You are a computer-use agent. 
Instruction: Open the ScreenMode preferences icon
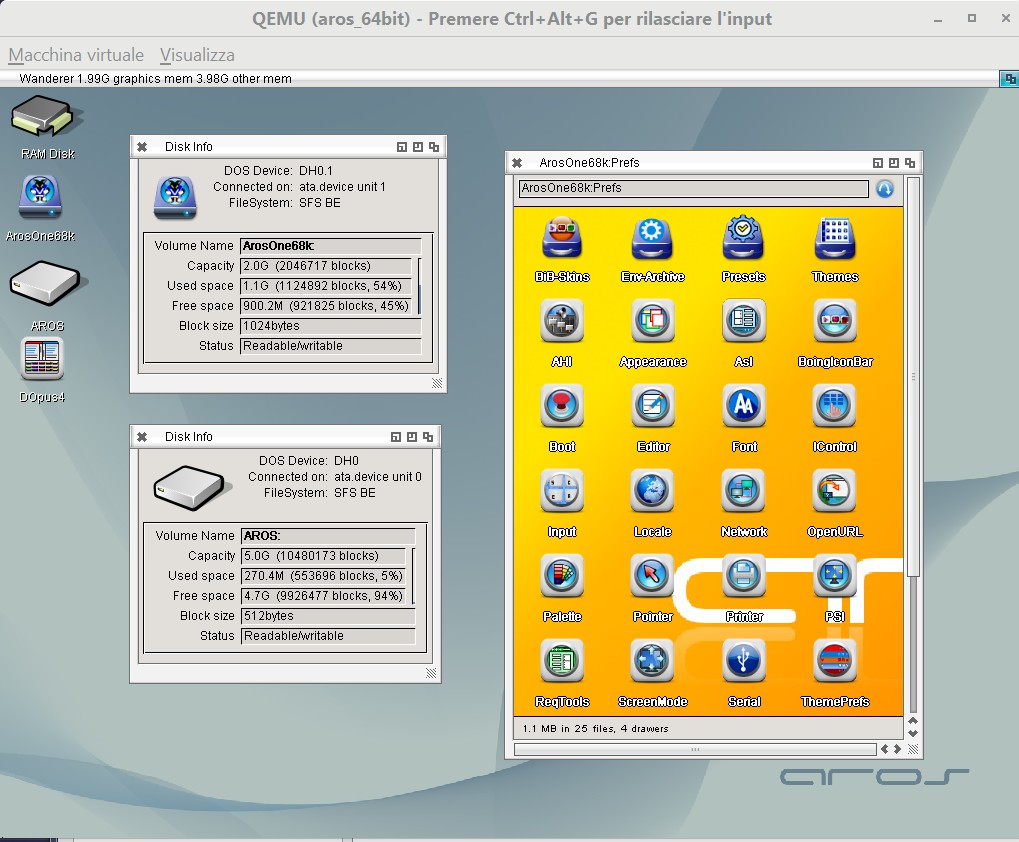652,662
